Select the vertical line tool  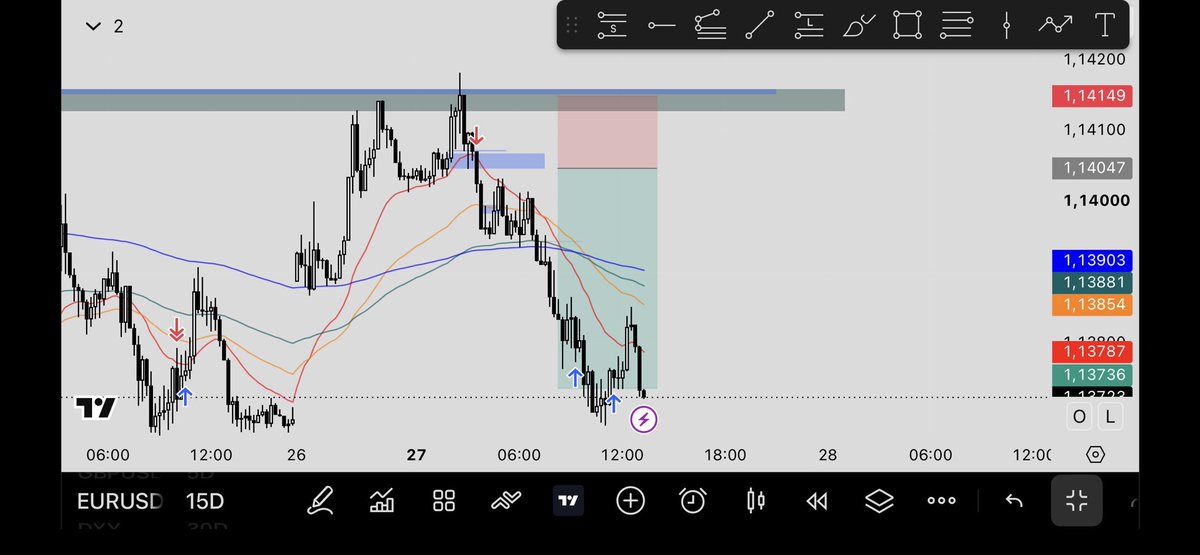(x=1006, y=25)
